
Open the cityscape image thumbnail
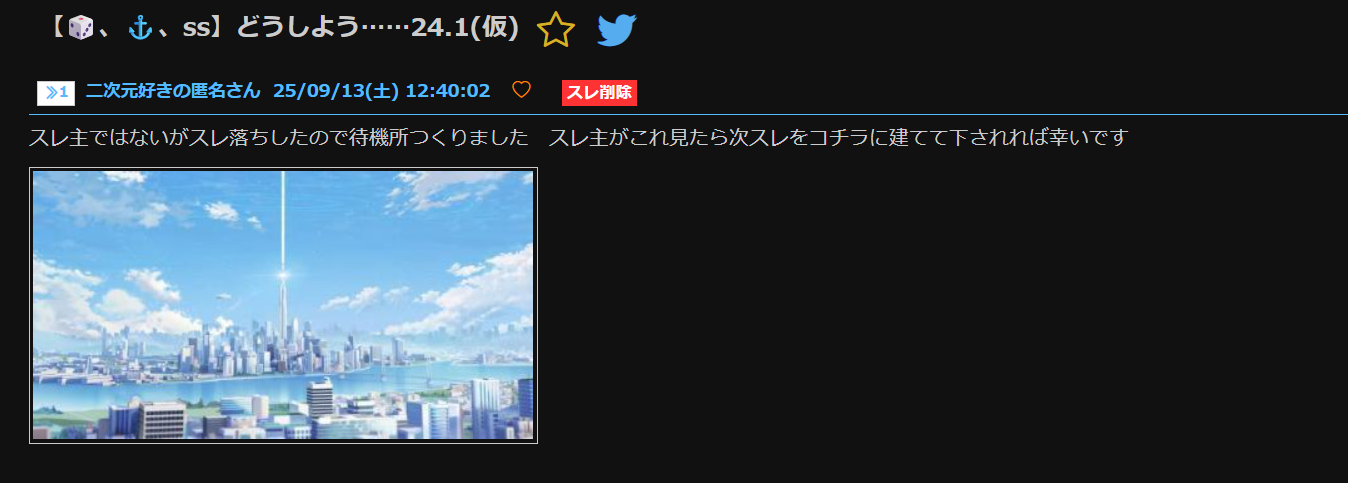click(283, 305)
